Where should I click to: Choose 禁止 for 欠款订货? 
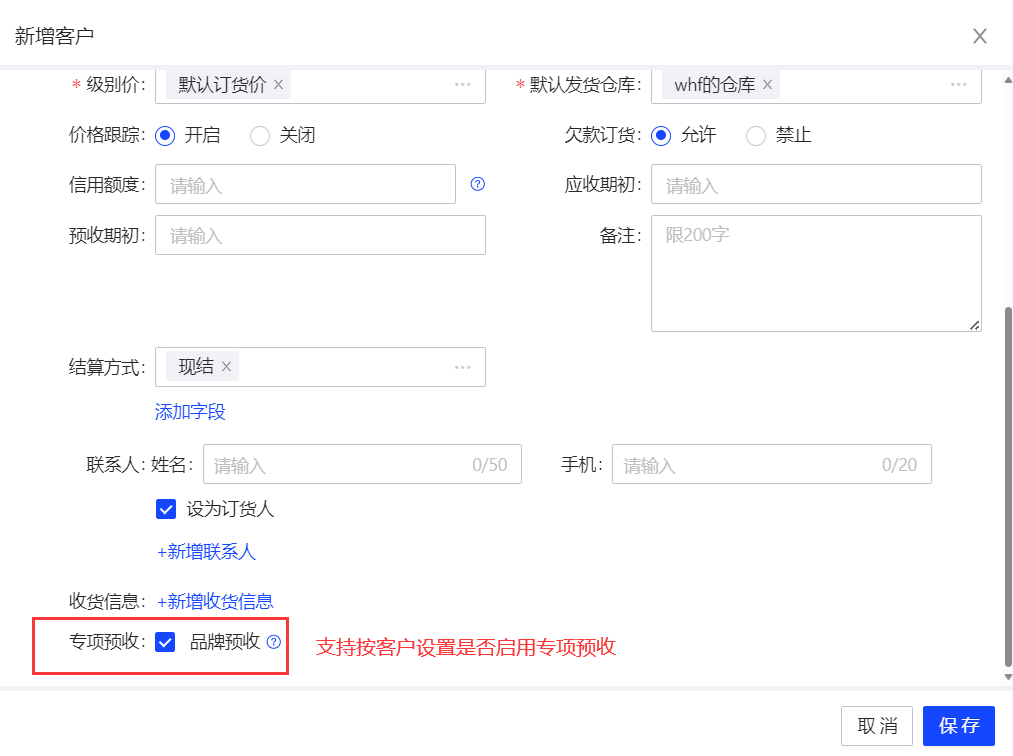tap(756, 135)
